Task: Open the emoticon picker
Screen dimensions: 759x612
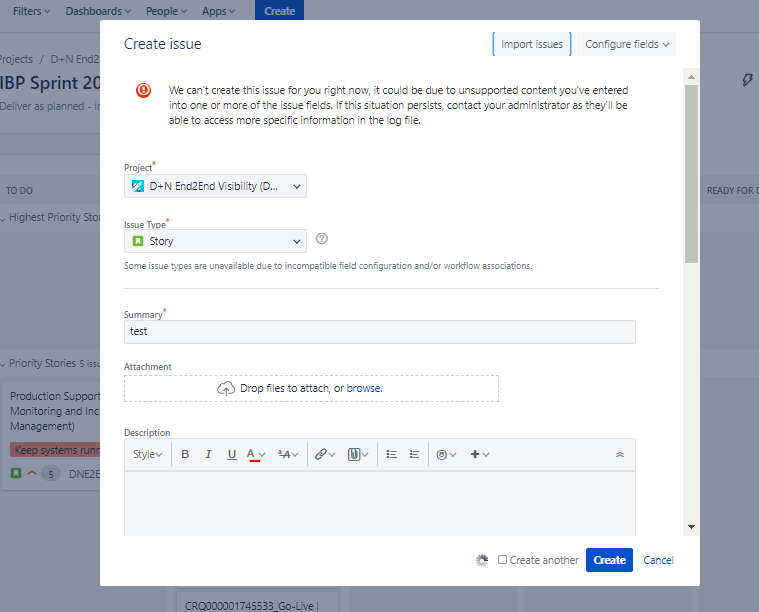Action: point(446,454)
